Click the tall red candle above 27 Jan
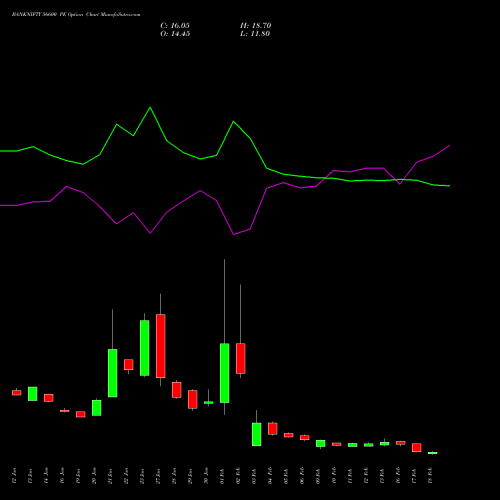 (x=161, y=346)
